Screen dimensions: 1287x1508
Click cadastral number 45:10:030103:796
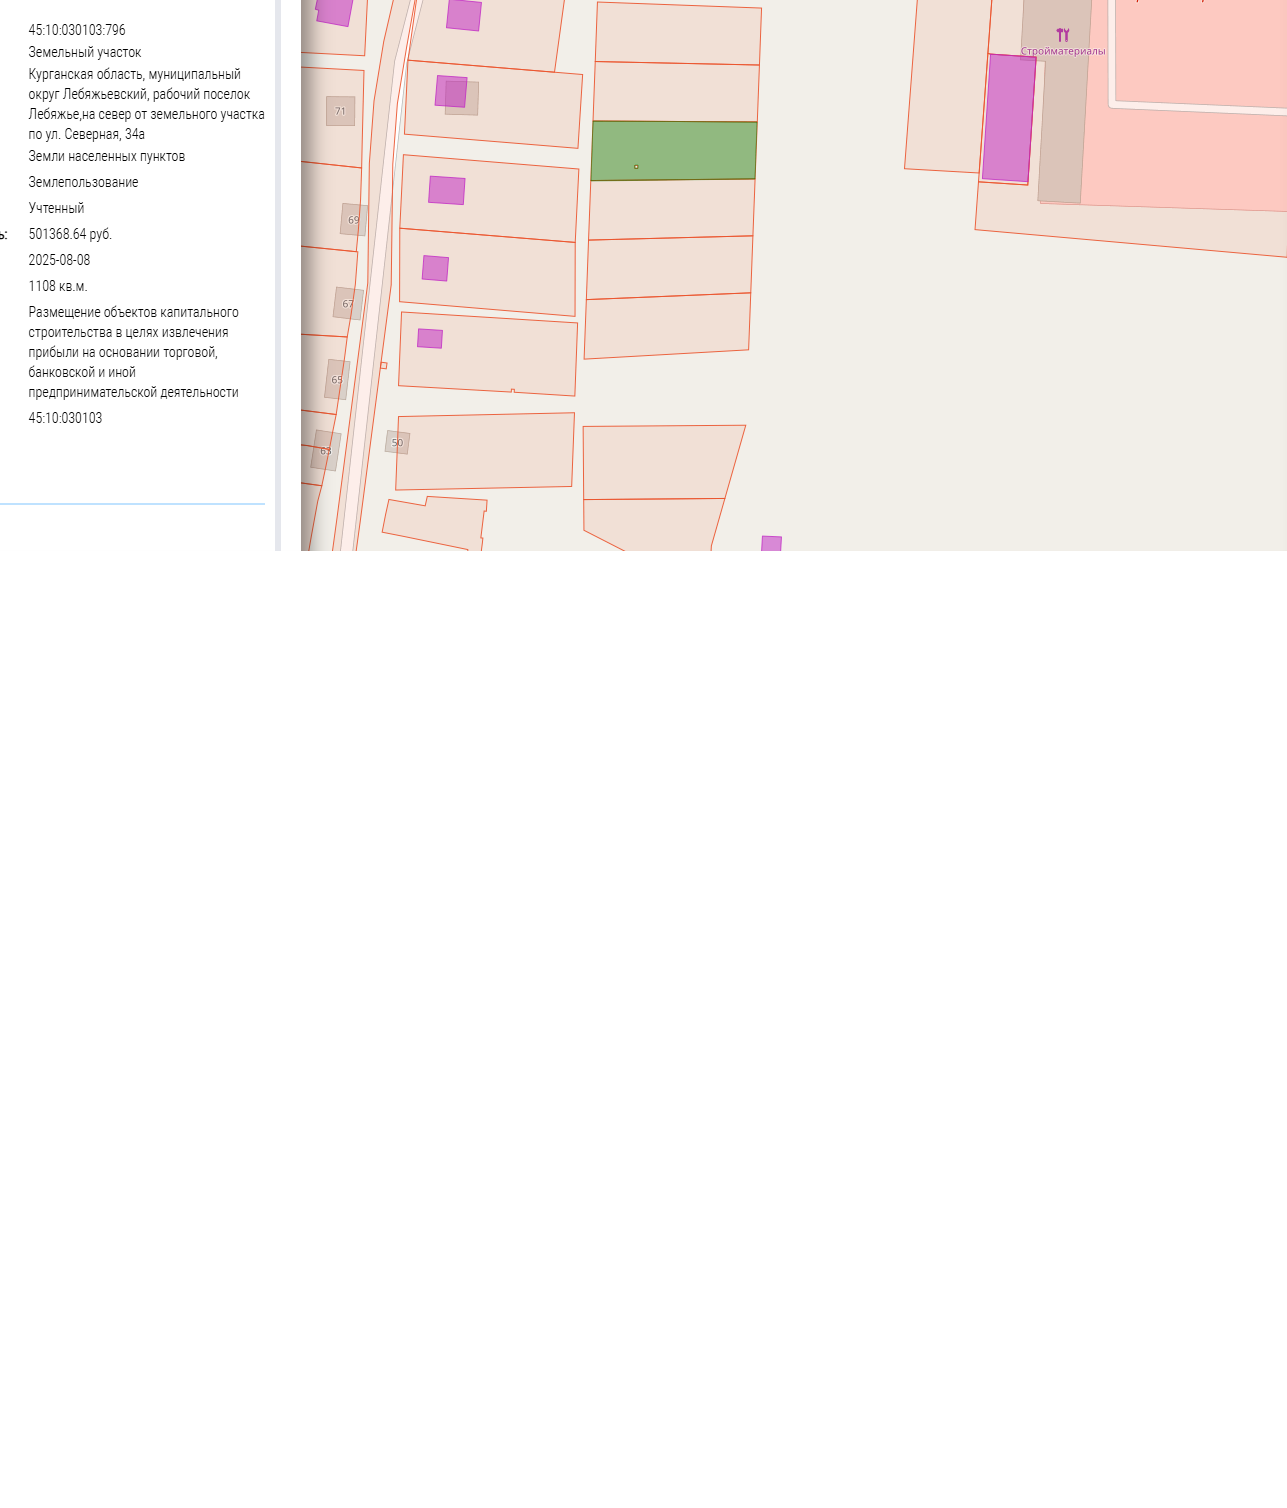click(77, 30)
